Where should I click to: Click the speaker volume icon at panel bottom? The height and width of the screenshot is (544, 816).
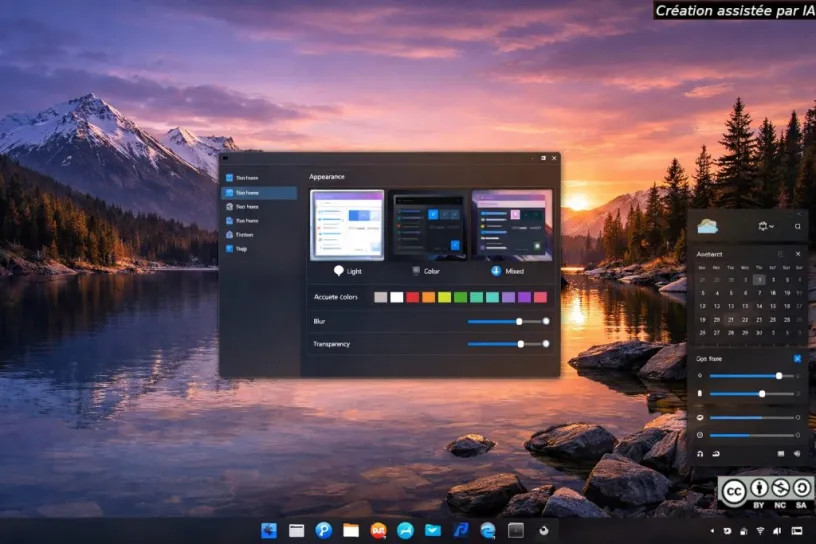click(x=797, y=454)
